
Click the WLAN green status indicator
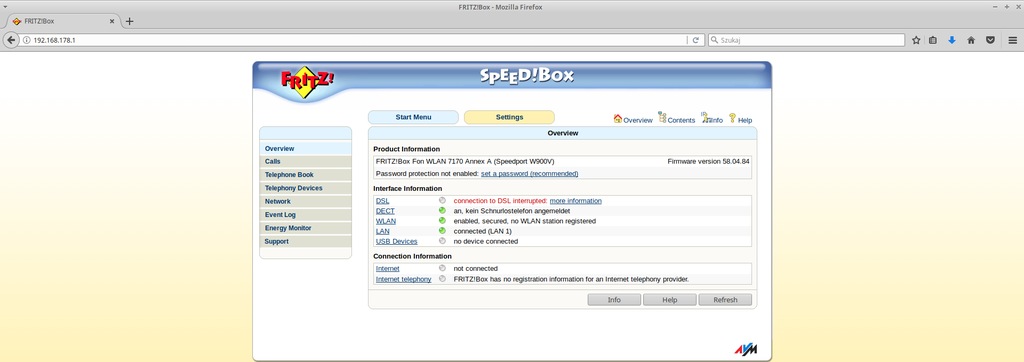click(x=442, y=221)
